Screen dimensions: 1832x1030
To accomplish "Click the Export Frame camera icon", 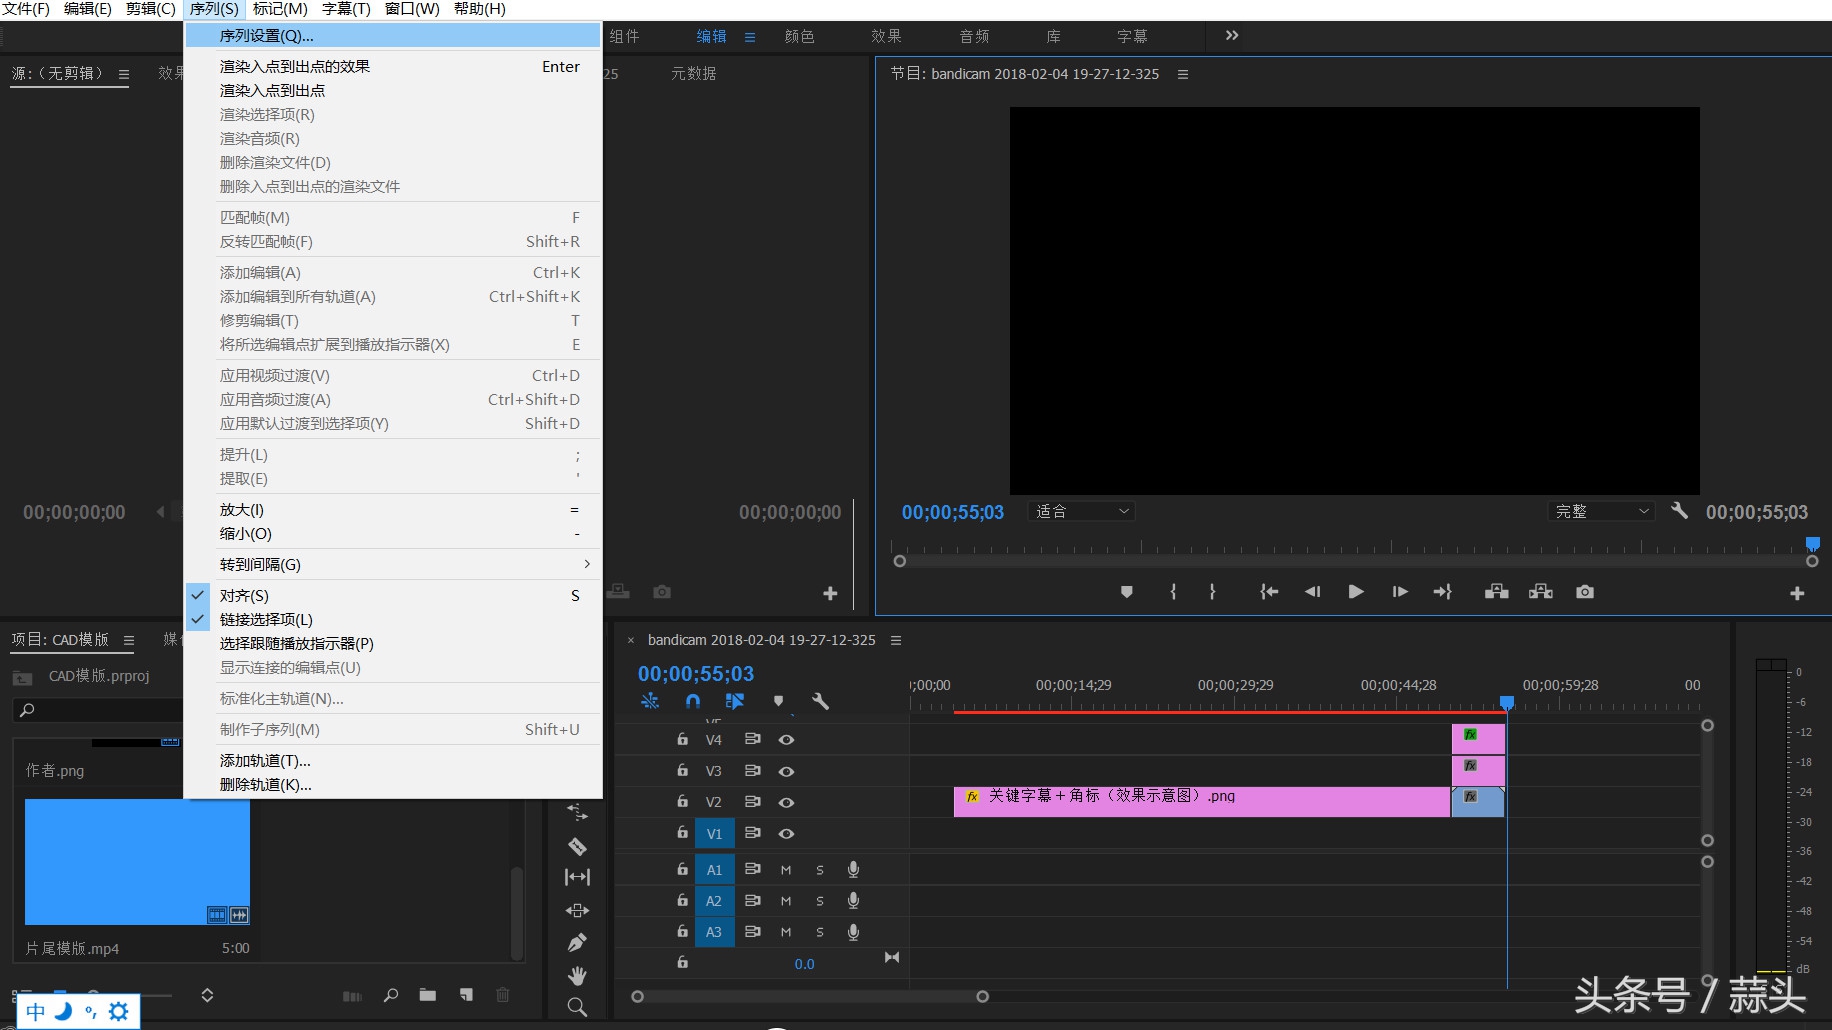I will coord(1585,592).
